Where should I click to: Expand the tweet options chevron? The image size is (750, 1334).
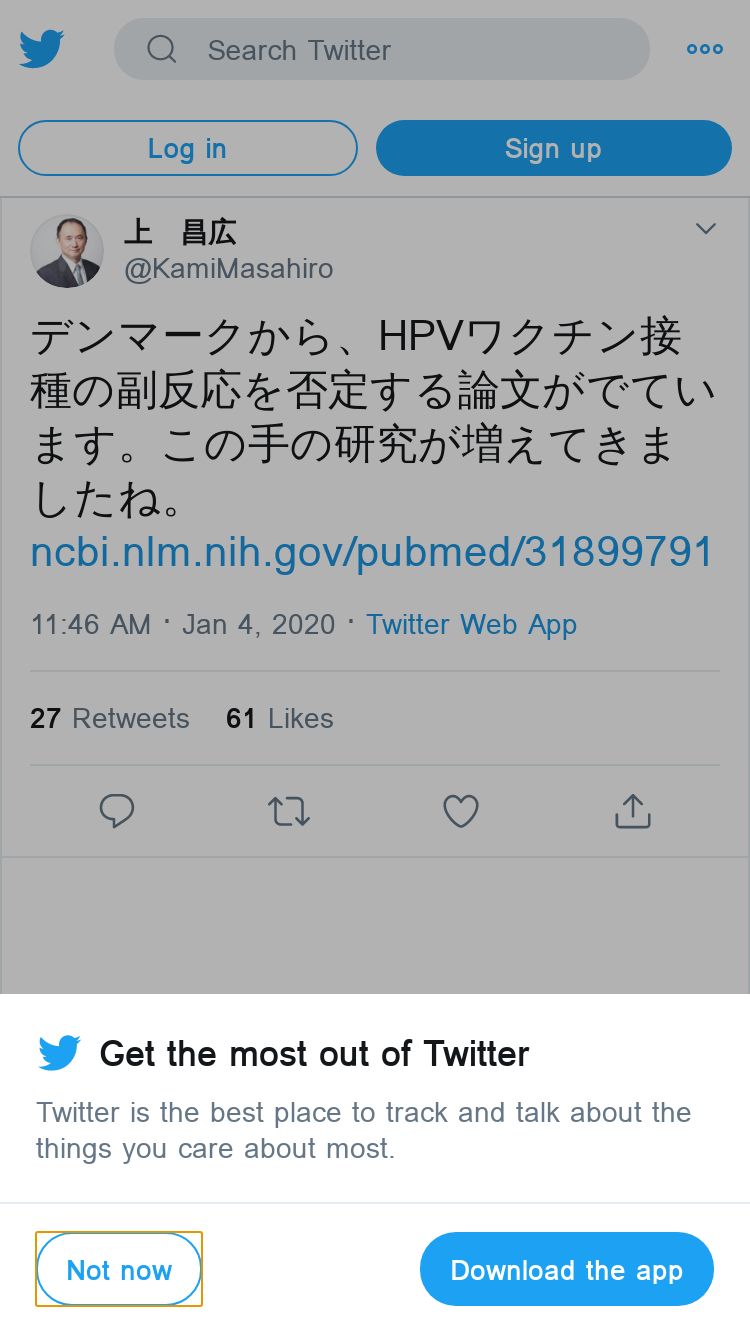pyautogui.click(x=706, y=229)
